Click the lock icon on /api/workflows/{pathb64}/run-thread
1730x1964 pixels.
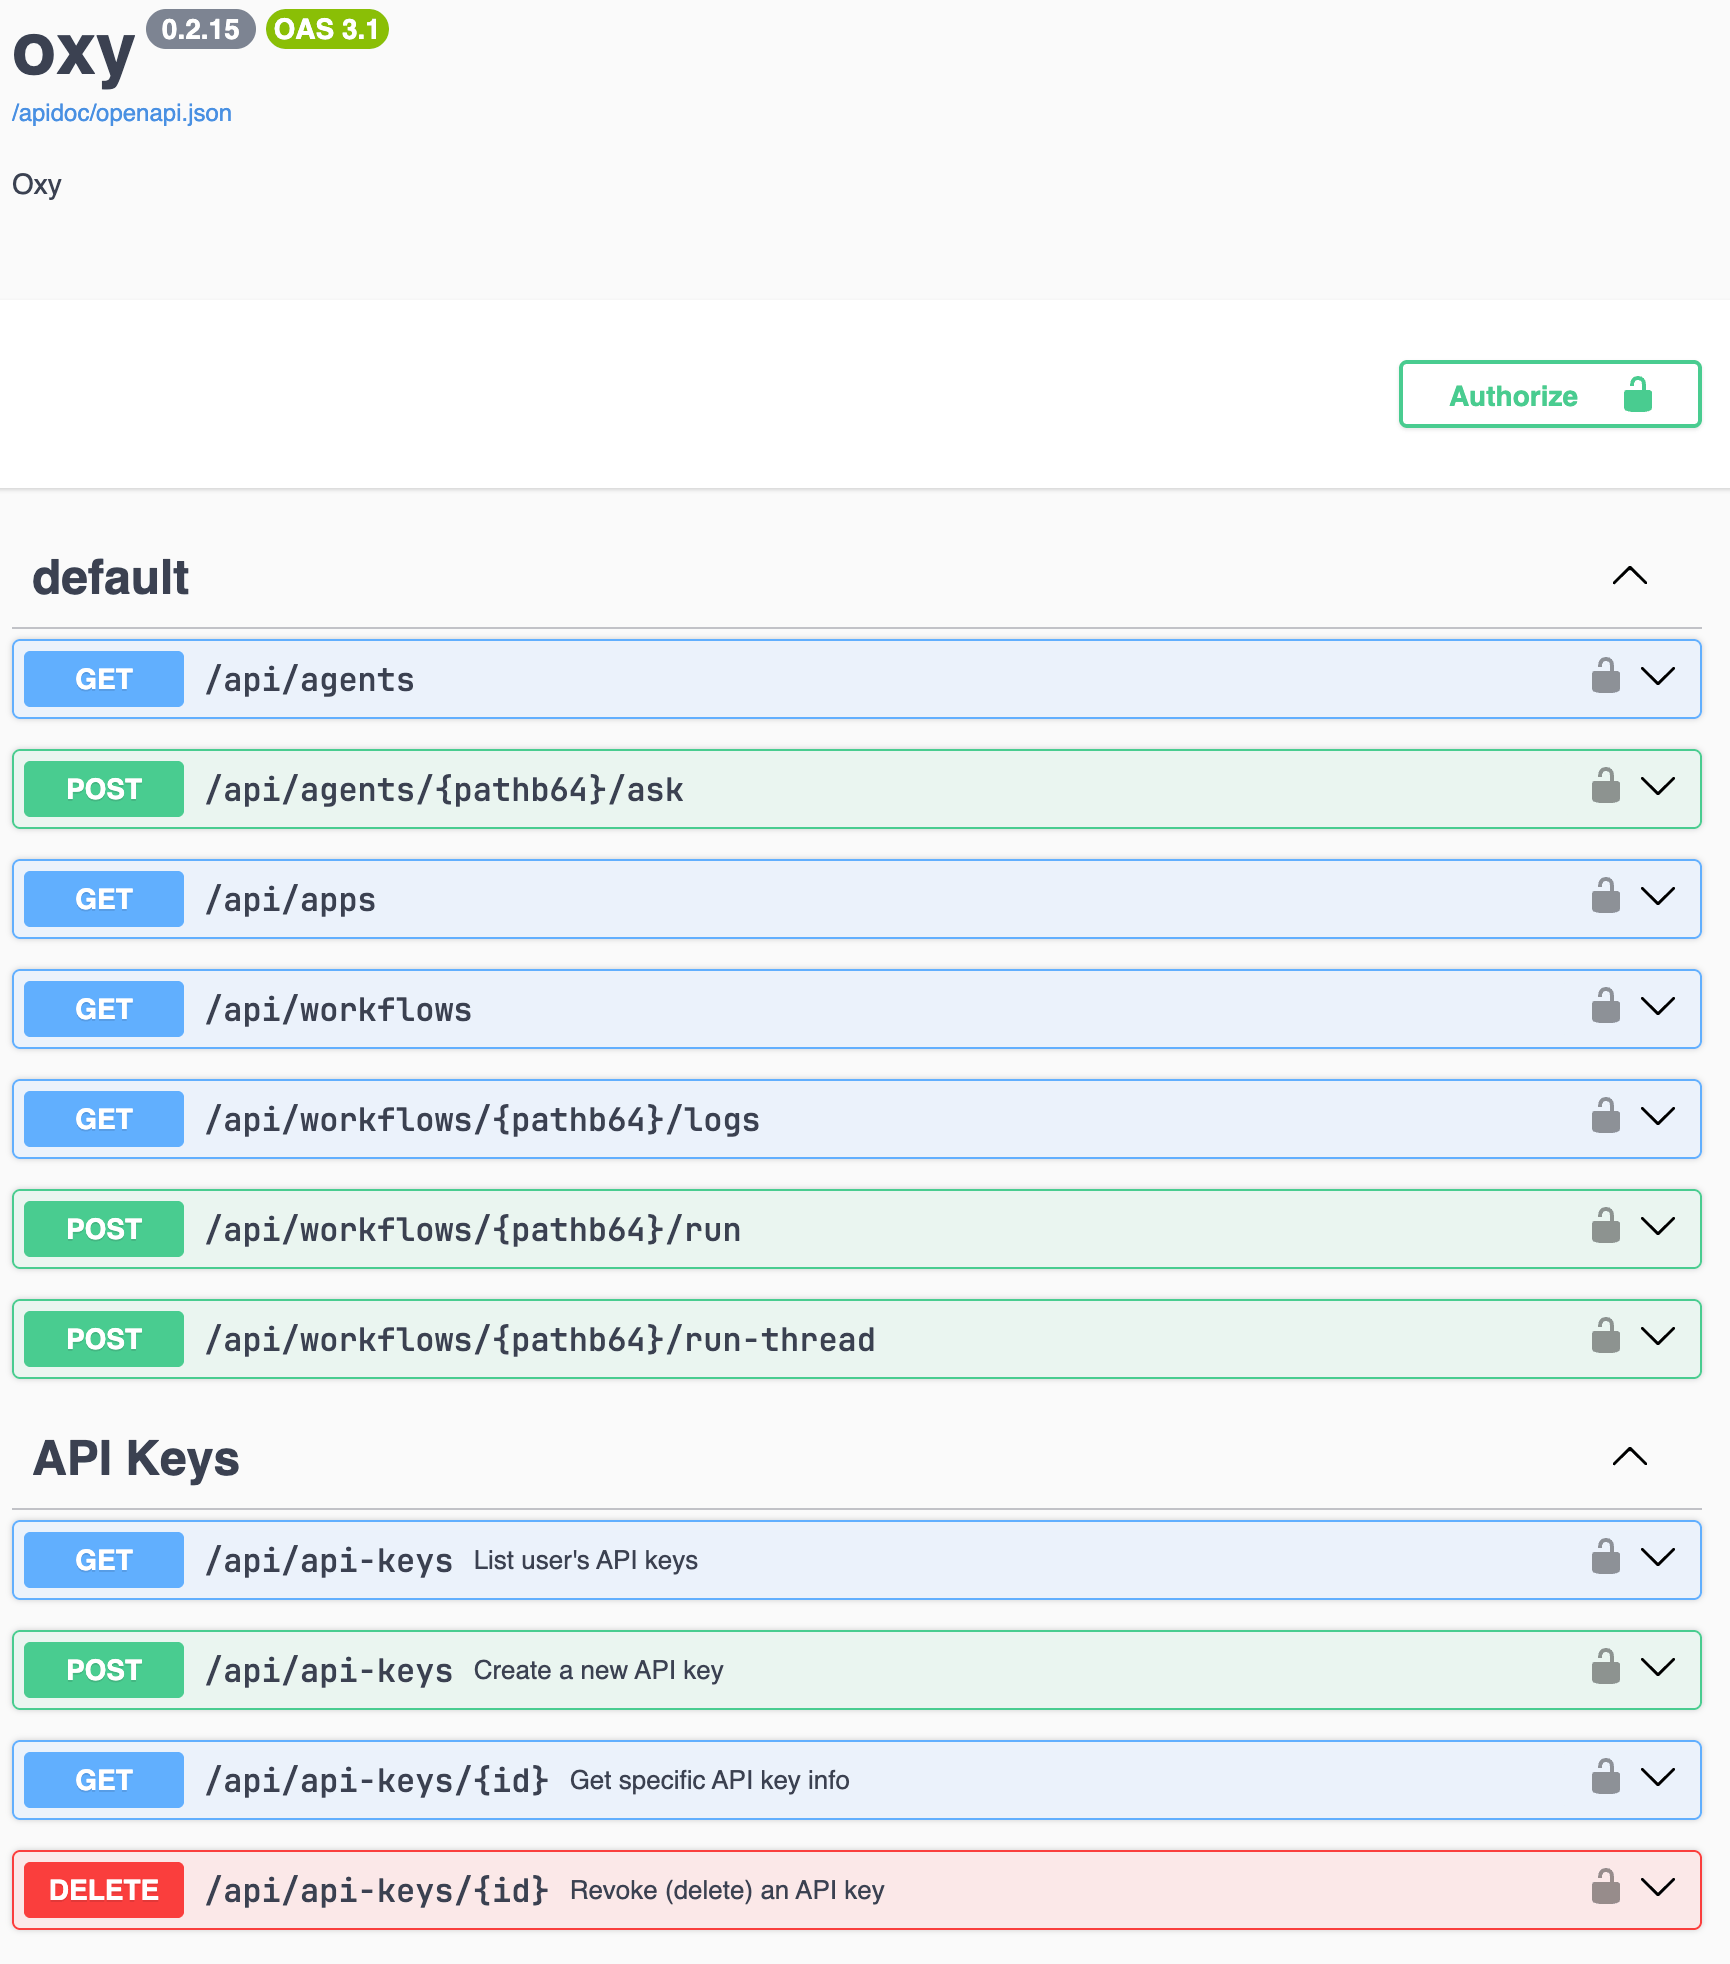pyautogui.click(x=1606, y=1336)
